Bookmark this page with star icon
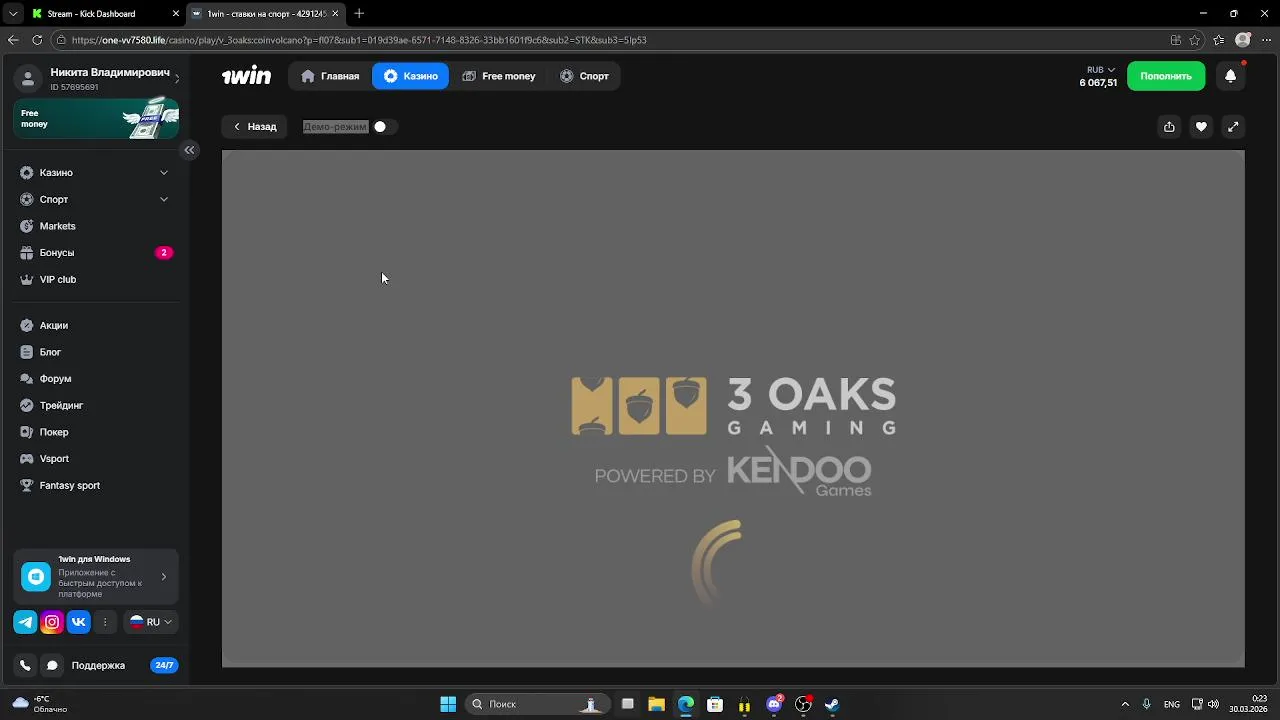 point(1195,40)
